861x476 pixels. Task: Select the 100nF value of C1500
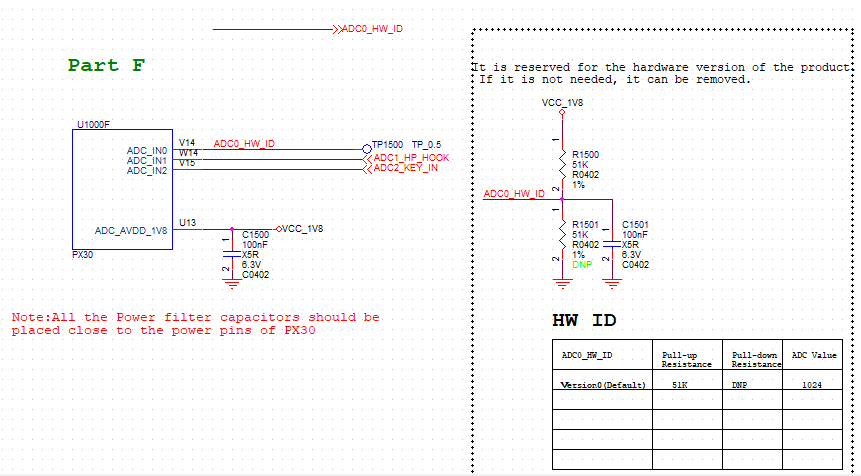click(255, 244)
